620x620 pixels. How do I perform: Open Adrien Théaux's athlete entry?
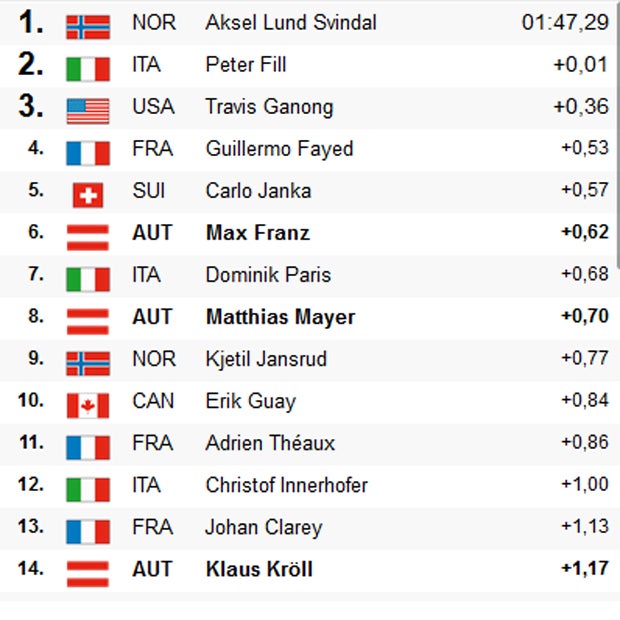click(270, 443)
